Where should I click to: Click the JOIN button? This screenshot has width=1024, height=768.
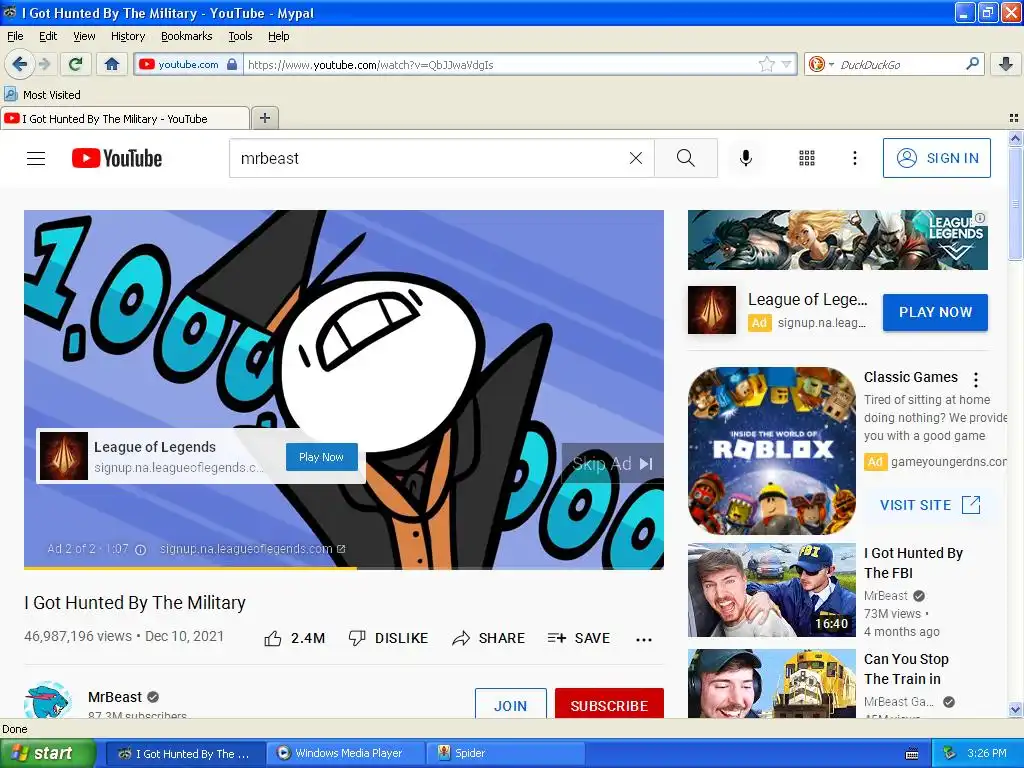pyautogui.click(x=511, y=704)
